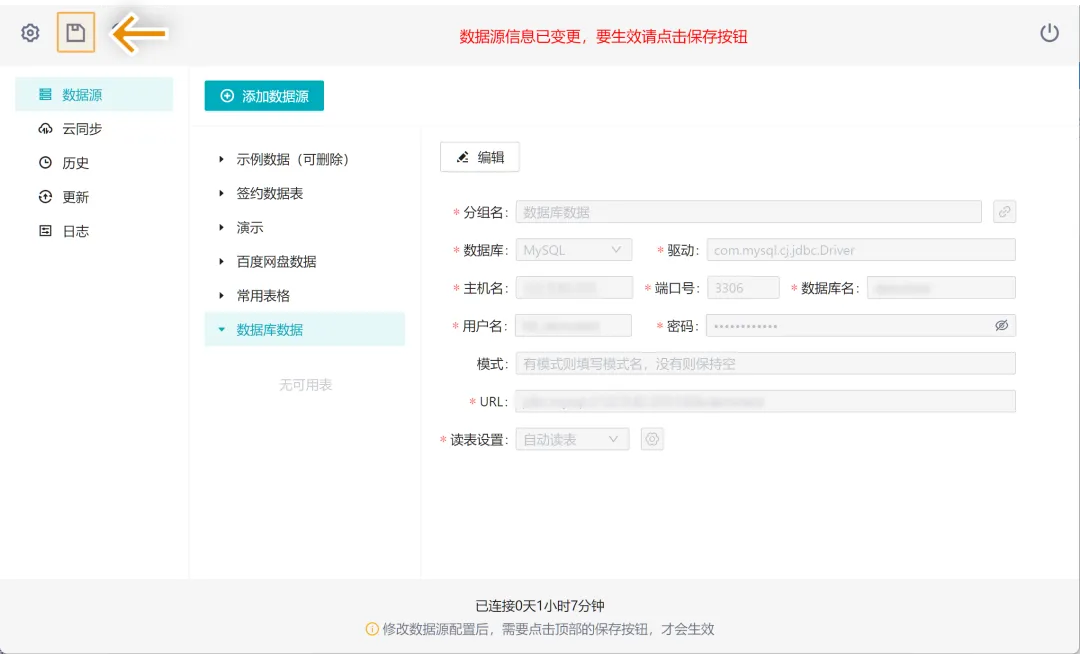Toggle password visibility eye icon
This screenshot has height=654, width=1080.
[x=1001, y=326]
